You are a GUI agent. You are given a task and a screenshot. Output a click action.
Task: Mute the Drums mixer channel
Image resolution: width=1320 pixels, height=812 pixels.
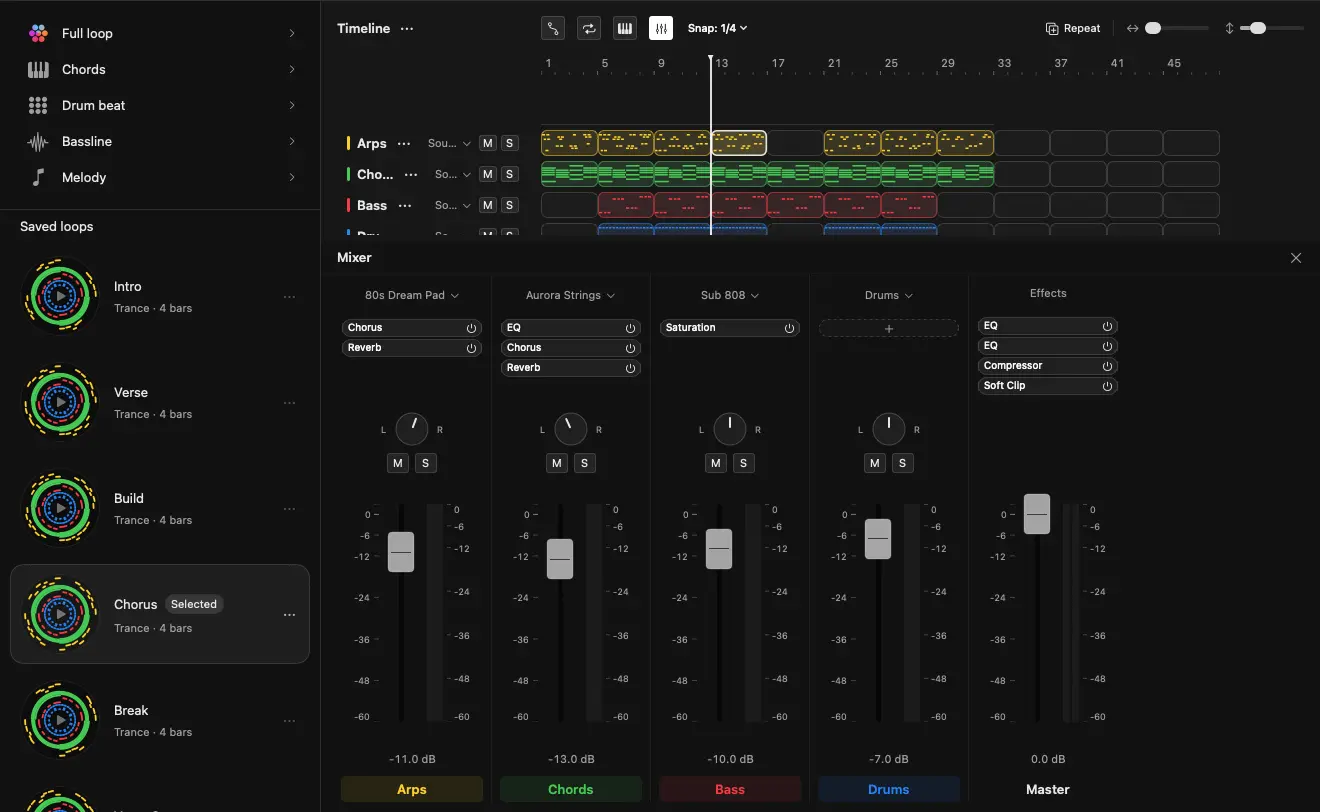point(876,463)
